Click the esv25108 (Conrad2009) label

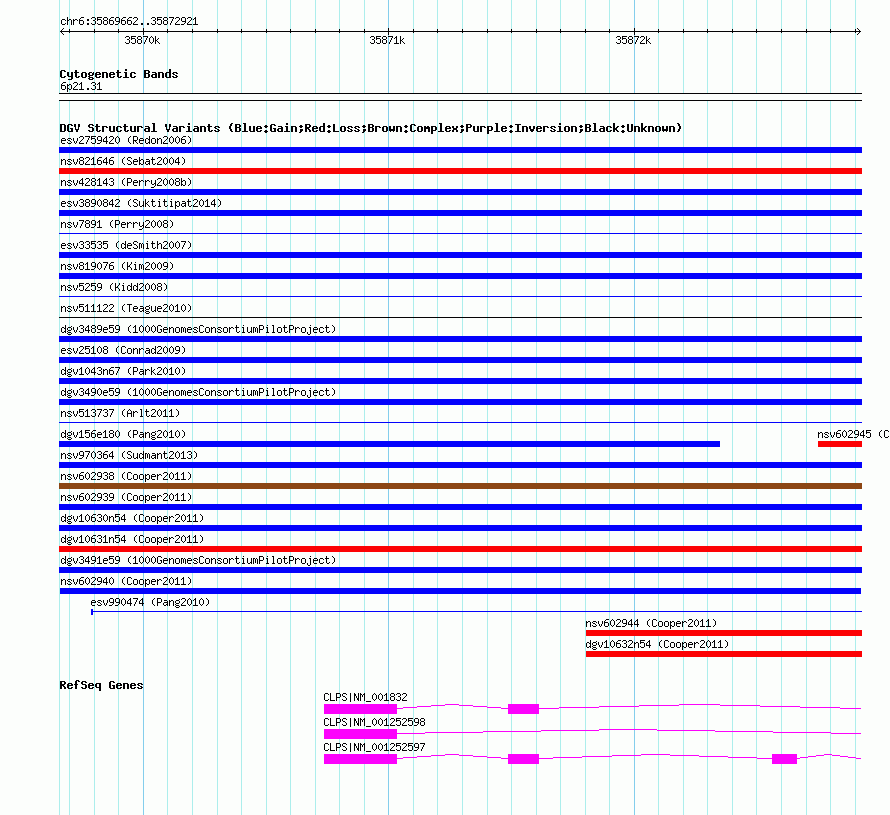123,350
